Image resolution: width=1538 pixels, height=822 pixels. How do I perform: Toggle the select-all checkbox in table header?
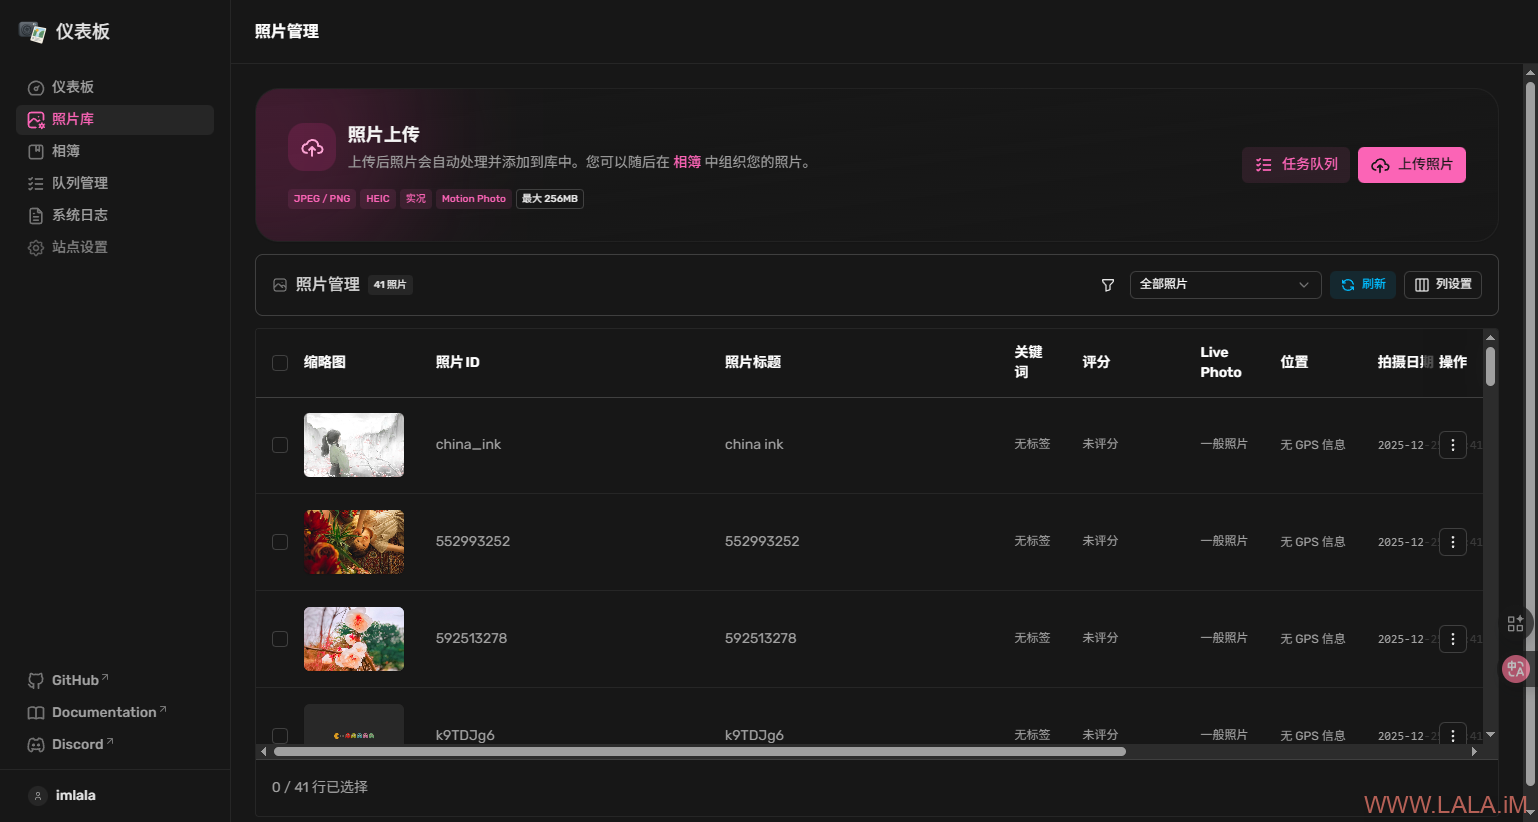pos(280,363)
